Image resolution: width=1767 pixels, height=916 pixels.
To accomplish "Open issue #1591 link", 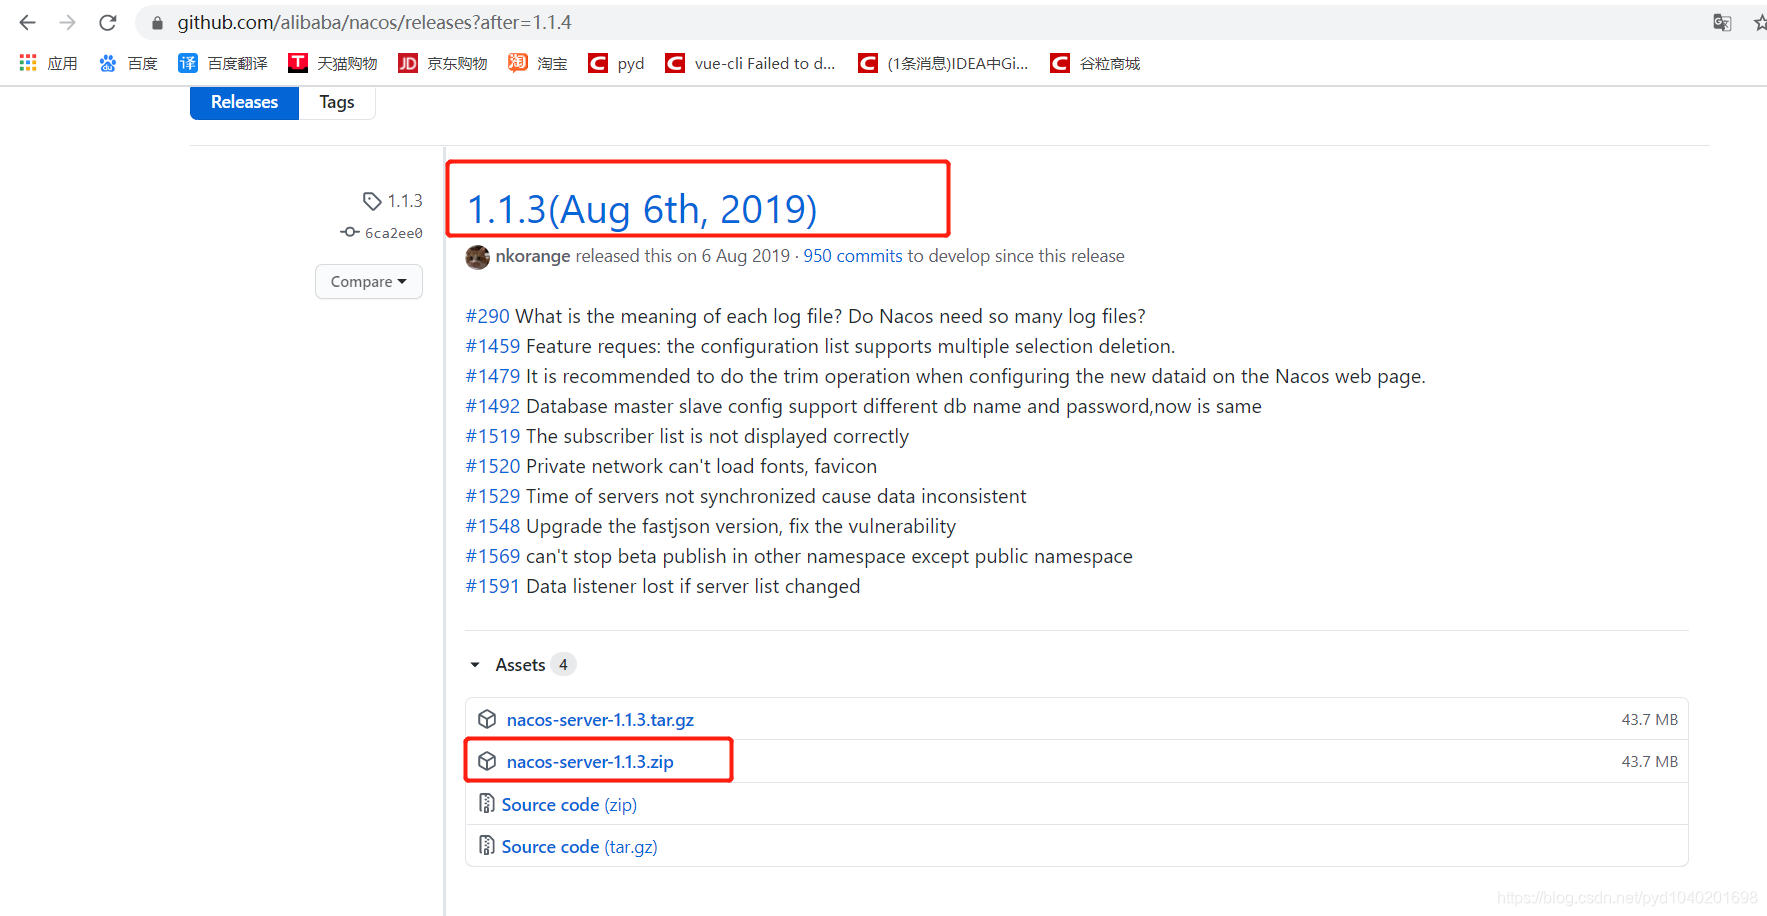I will pyautogui.click(x=493, y=586).
